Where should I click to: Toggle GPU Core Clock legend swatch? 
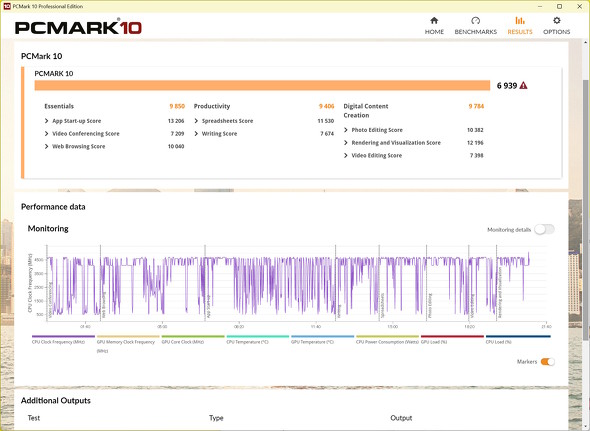[x=193, y=337]
